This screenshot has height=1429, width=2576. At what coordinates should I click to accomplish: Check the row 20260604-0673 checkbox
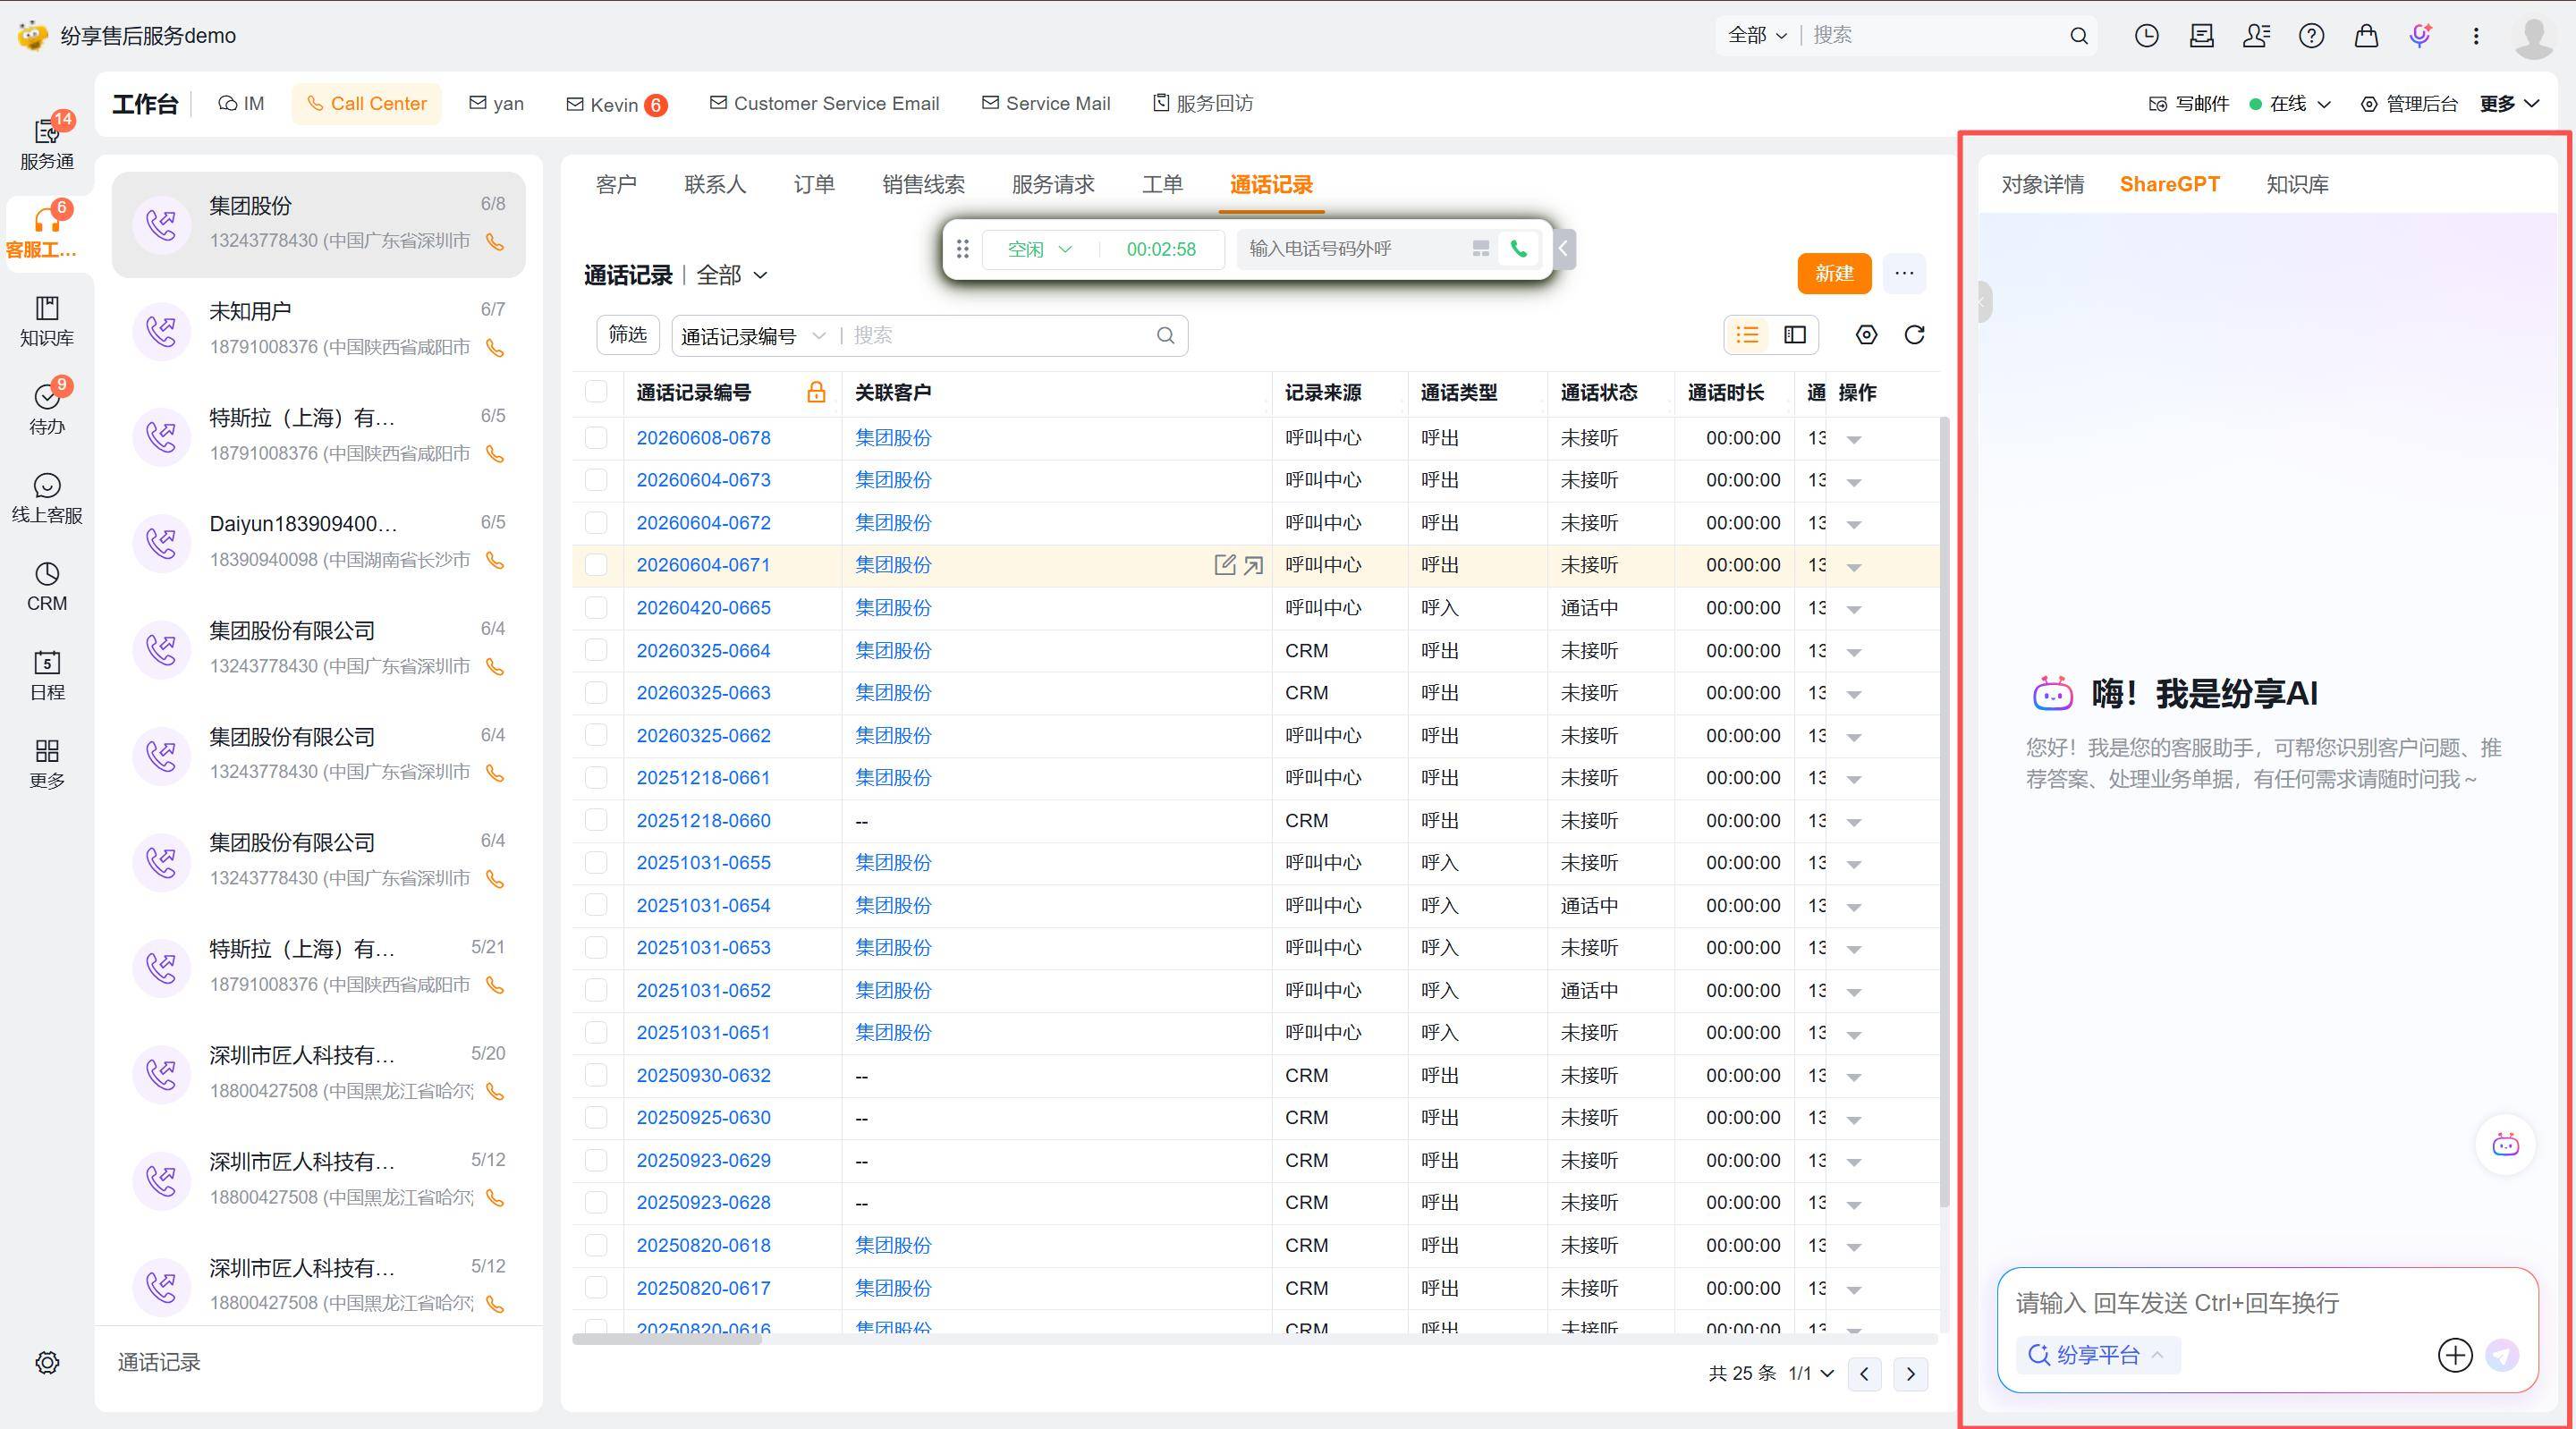coord(596,480)
